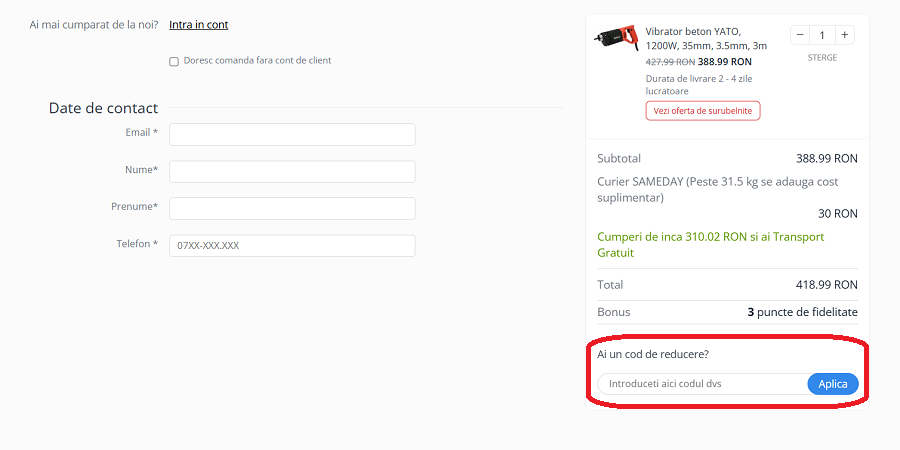Remove product using the STERGE link
This screenshot has height=450, width=900.
tap(822, 58)
